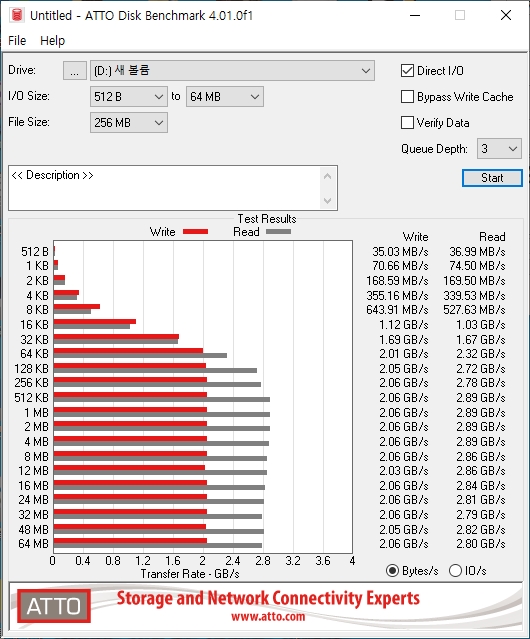Viewport: 530px width, 639px height.
Task: Enable Bypass Write Cache
Action: pos(407,97)
